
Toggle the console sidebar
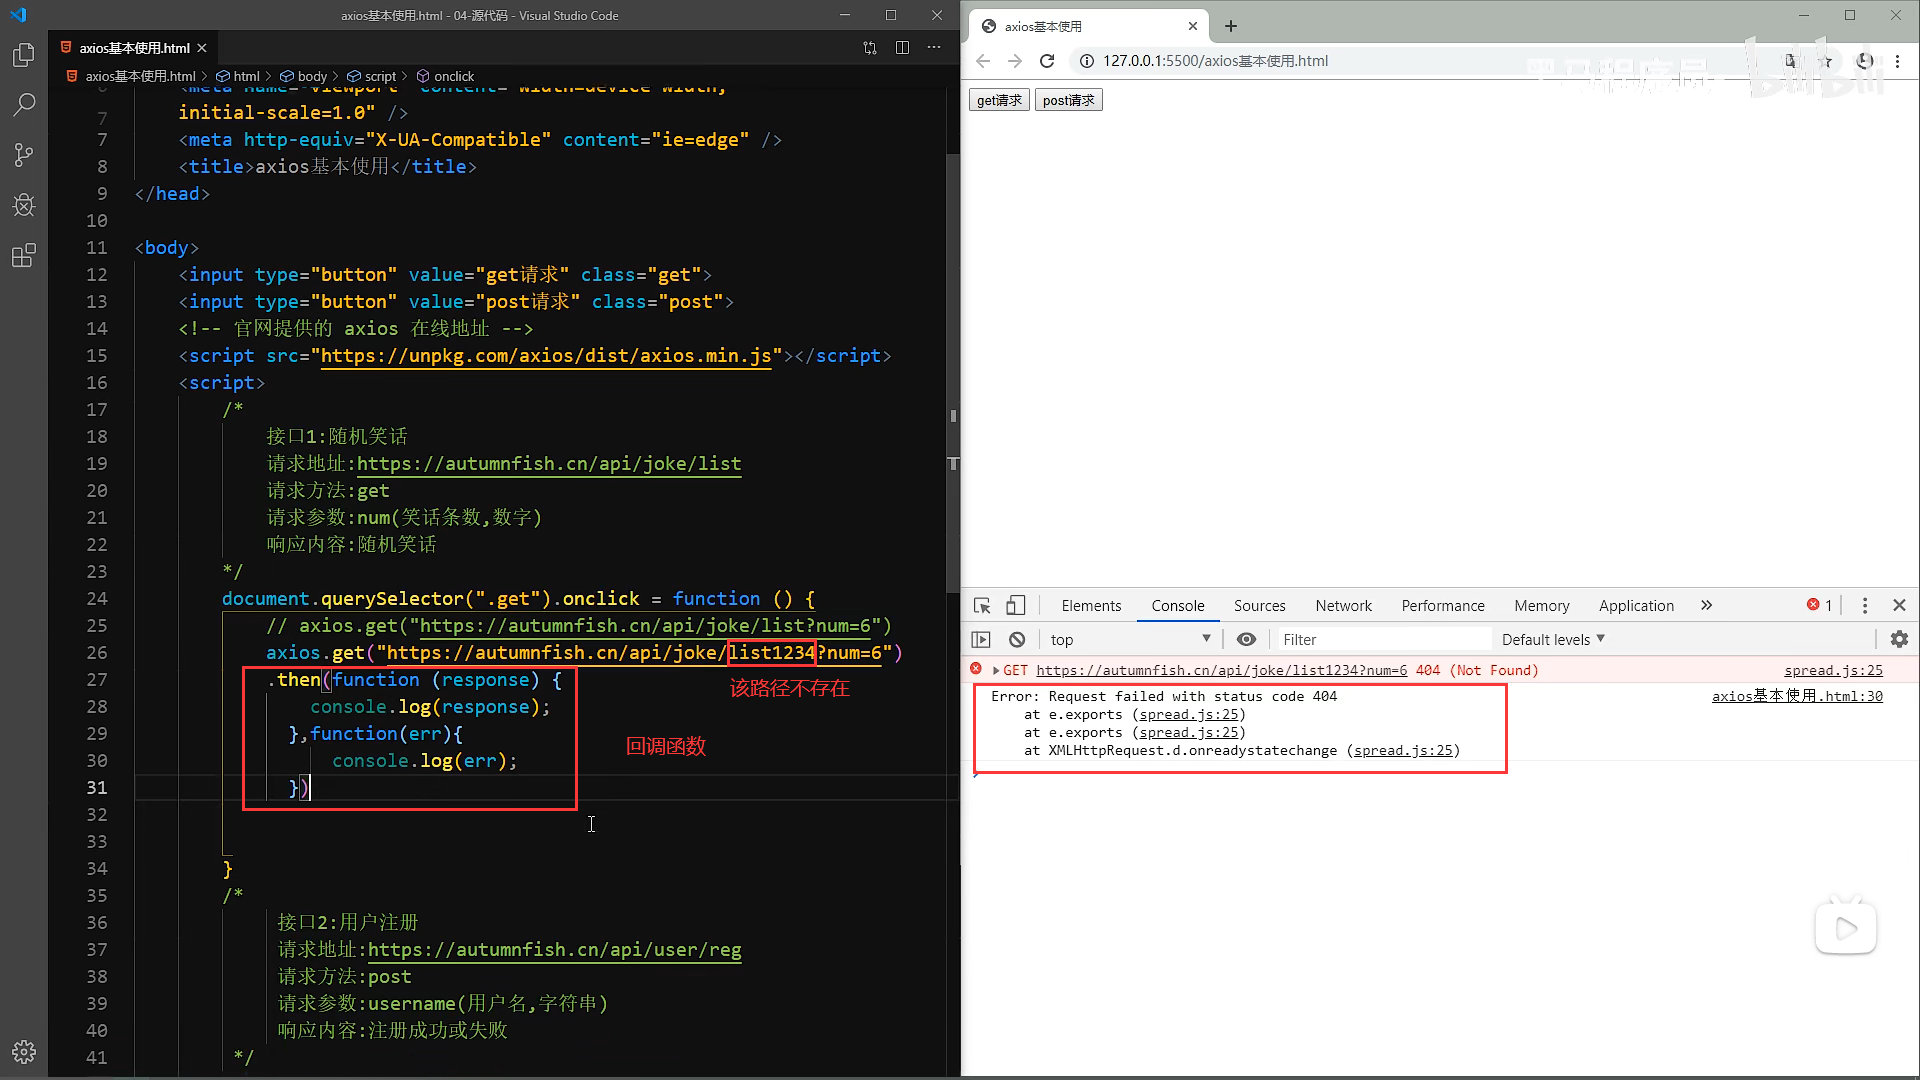981,639
